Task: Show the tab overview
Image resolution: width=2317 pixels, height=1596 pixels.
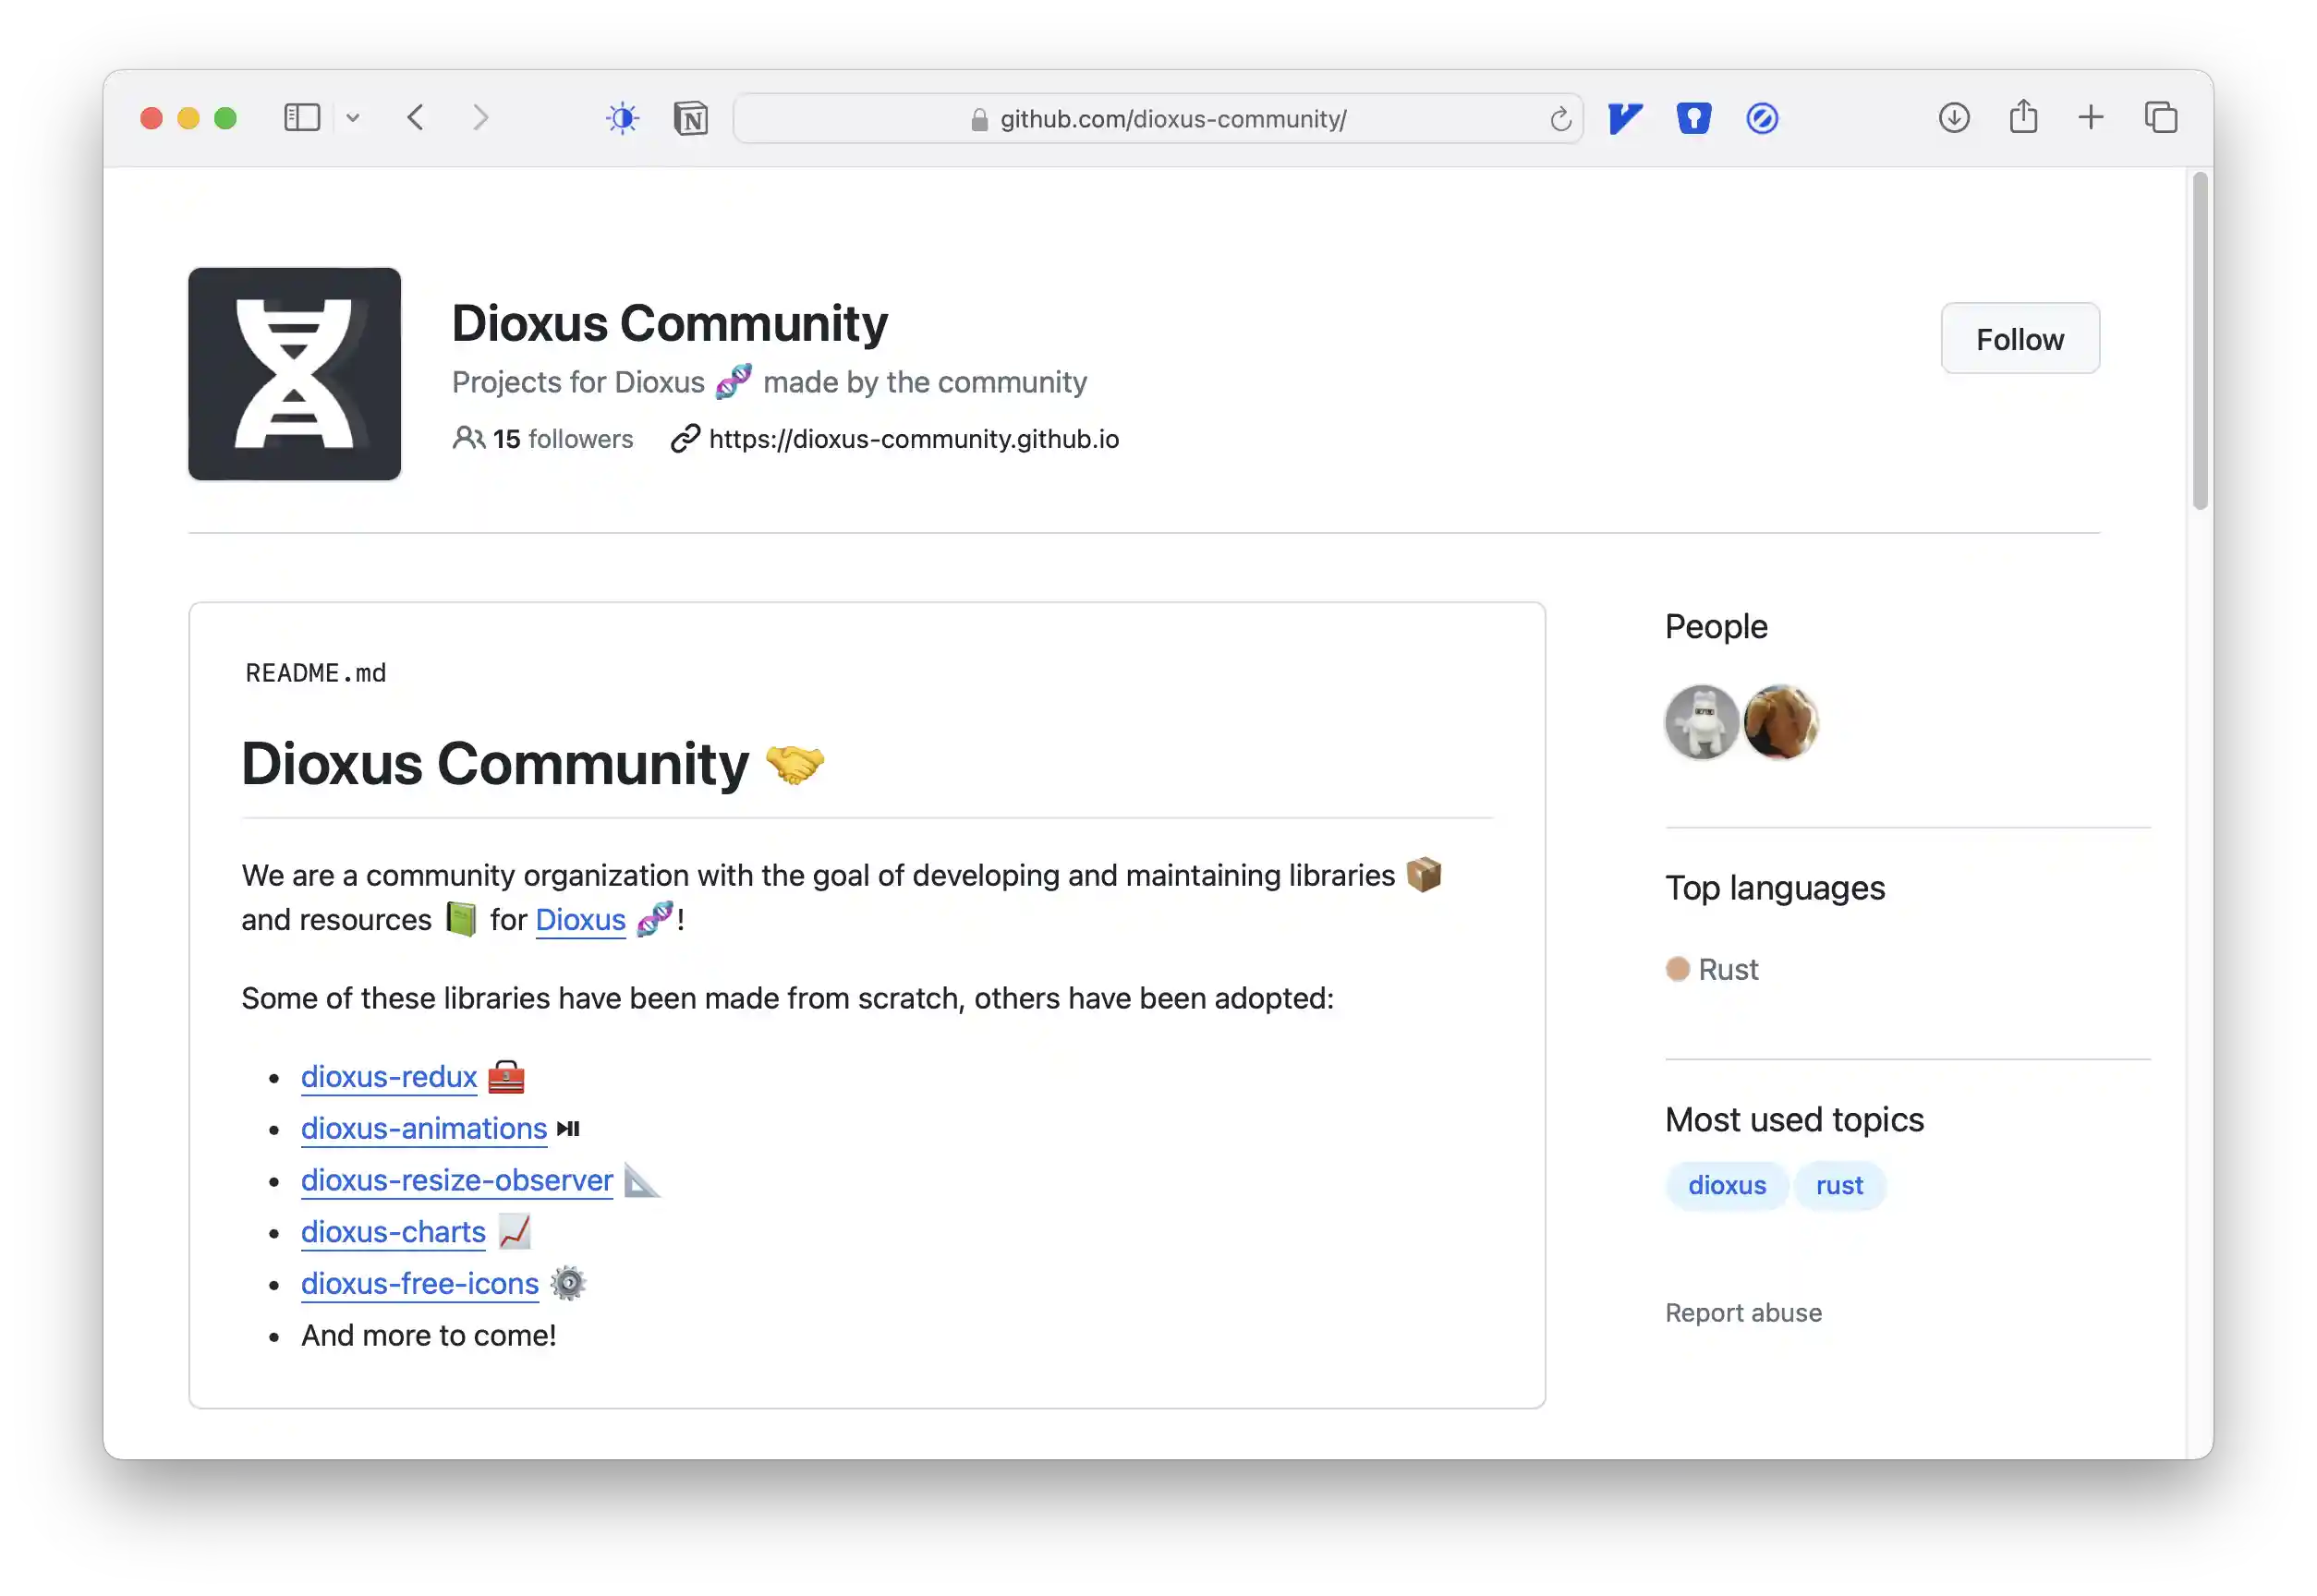Action: pos(2160,118)
